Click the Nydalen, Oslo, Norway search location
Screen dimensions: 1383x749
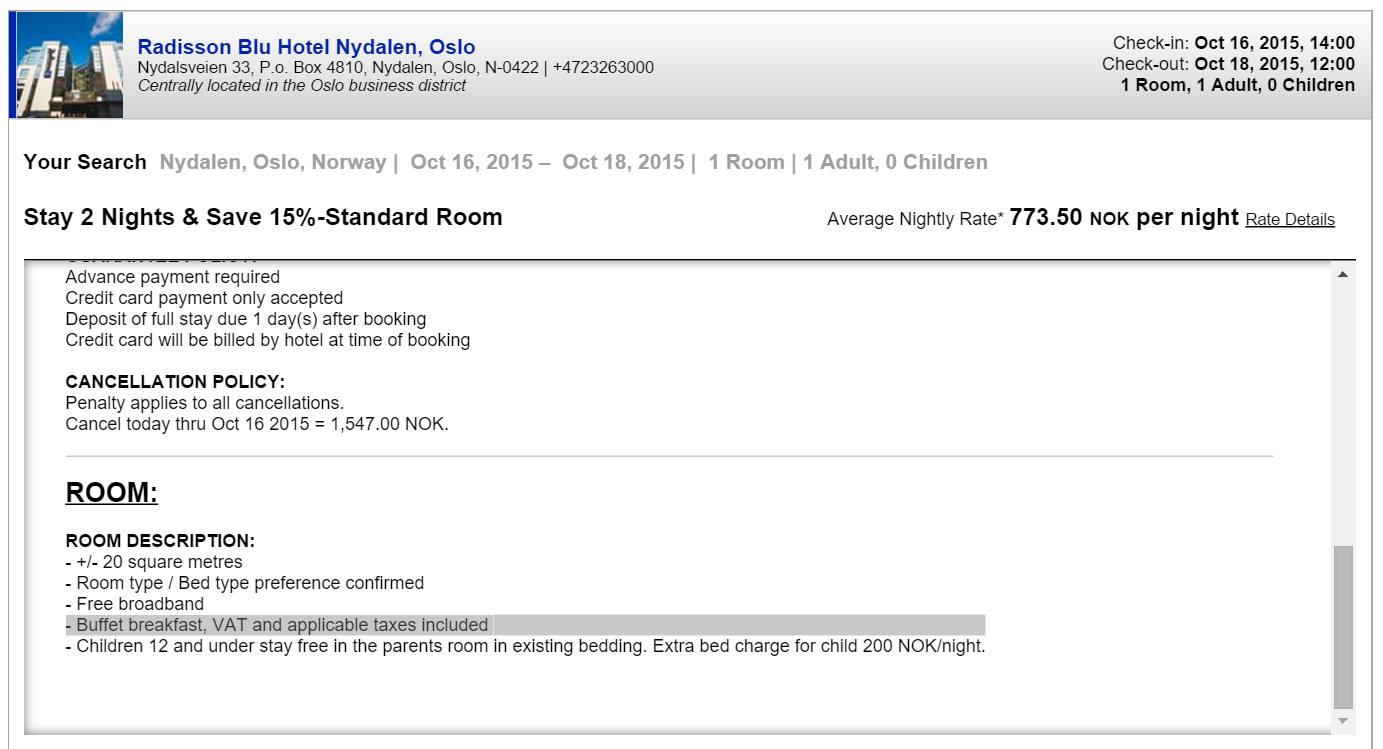[273, 162]
